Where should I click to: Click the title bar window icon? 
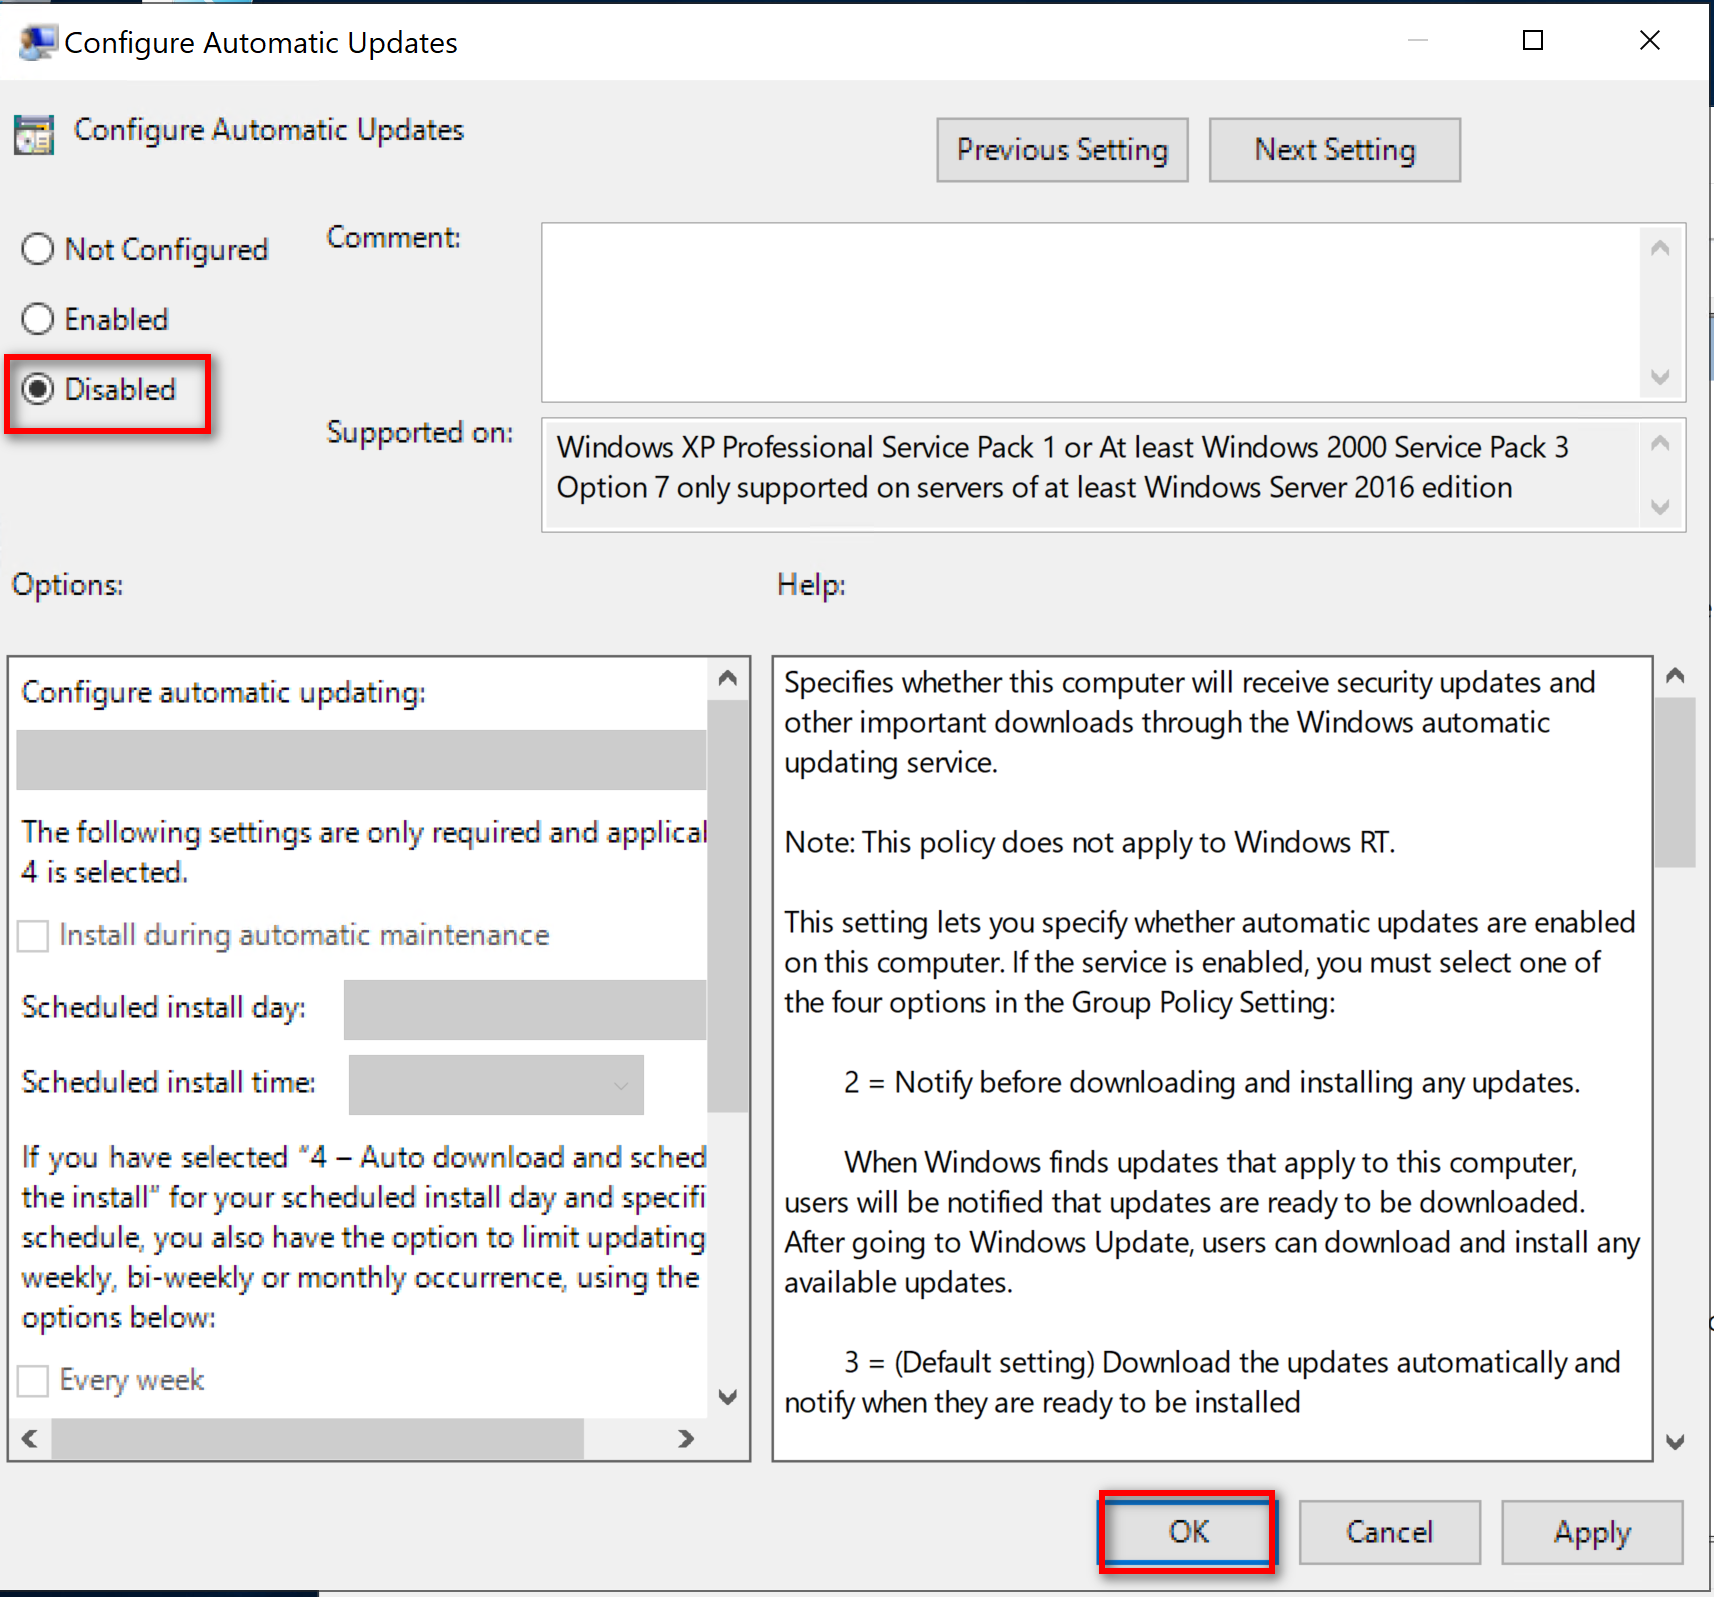(37, 43)
